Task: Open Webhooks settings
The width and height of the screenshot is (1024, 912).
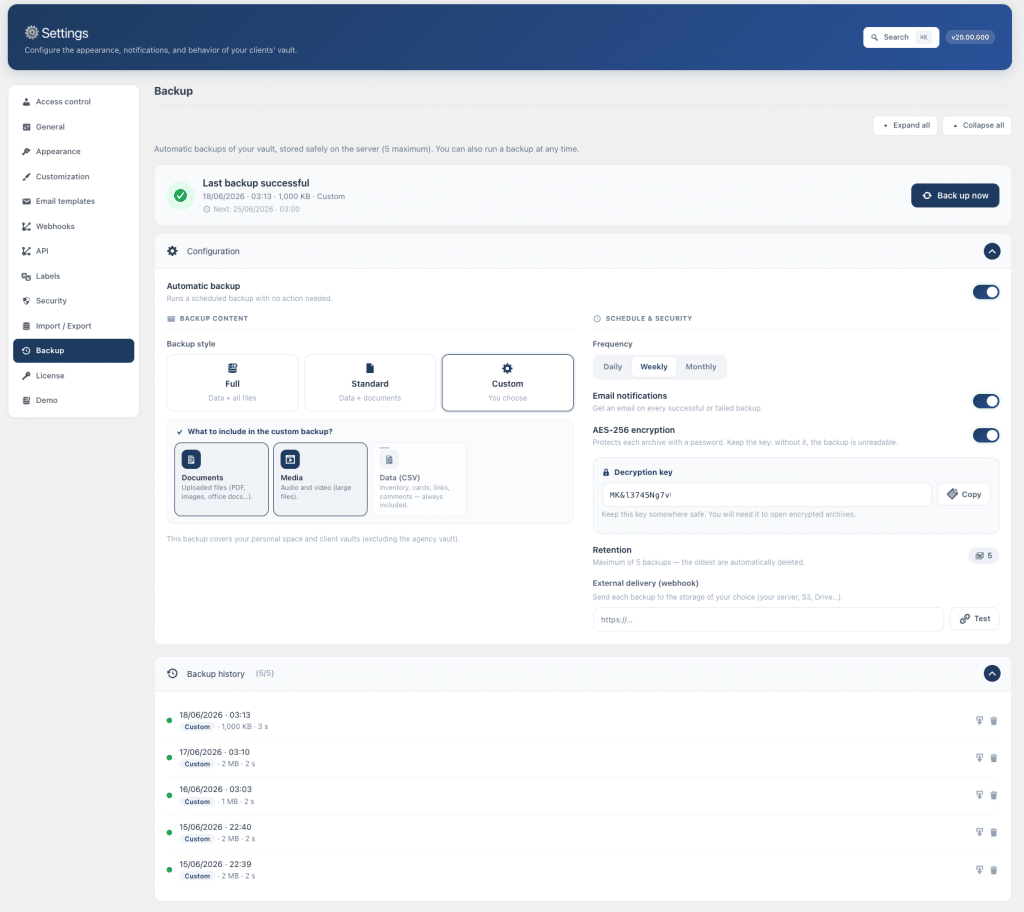Action: pyautogui.click(x=74, y=226)
